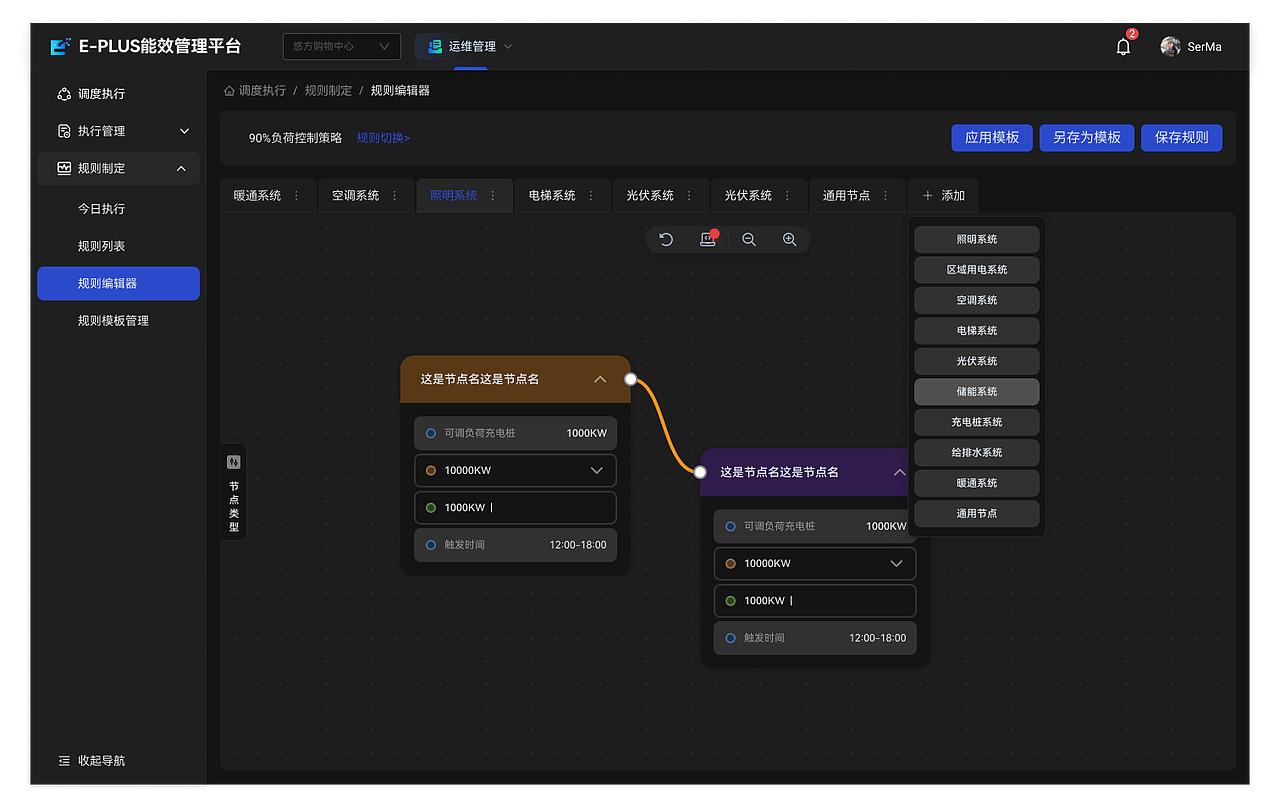Screen dimensions: 1280x793
Task: Choose 给排水系统 from the add menu
Action: pos(977,453)
